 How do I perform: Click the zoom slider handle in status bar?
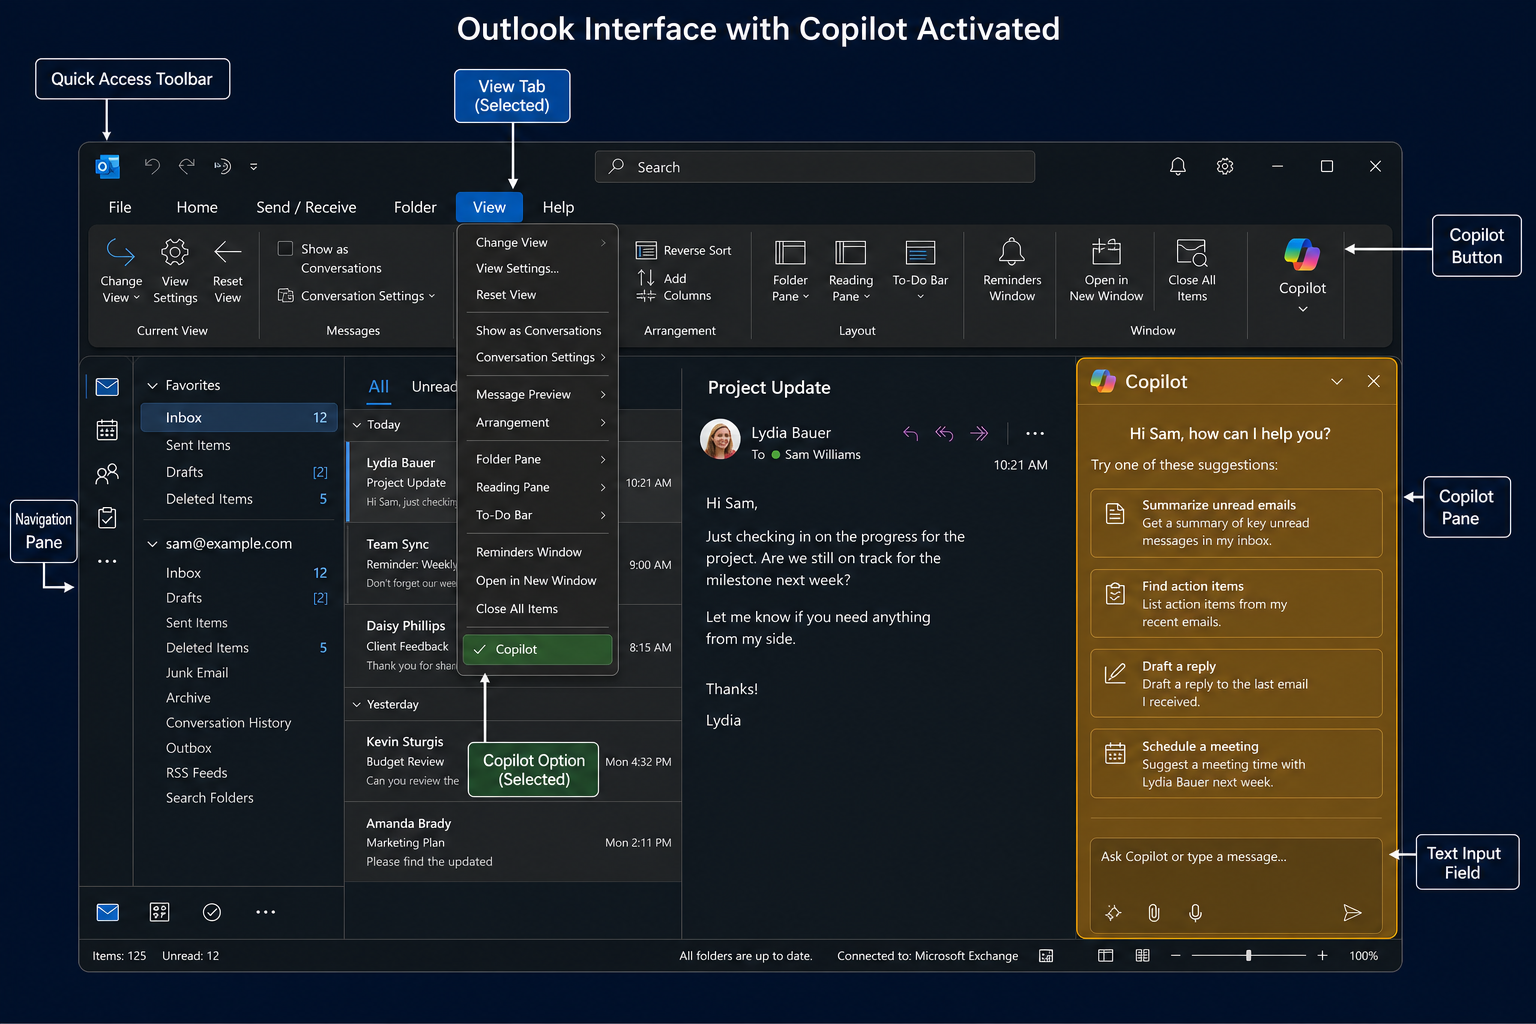[1249, 956]
